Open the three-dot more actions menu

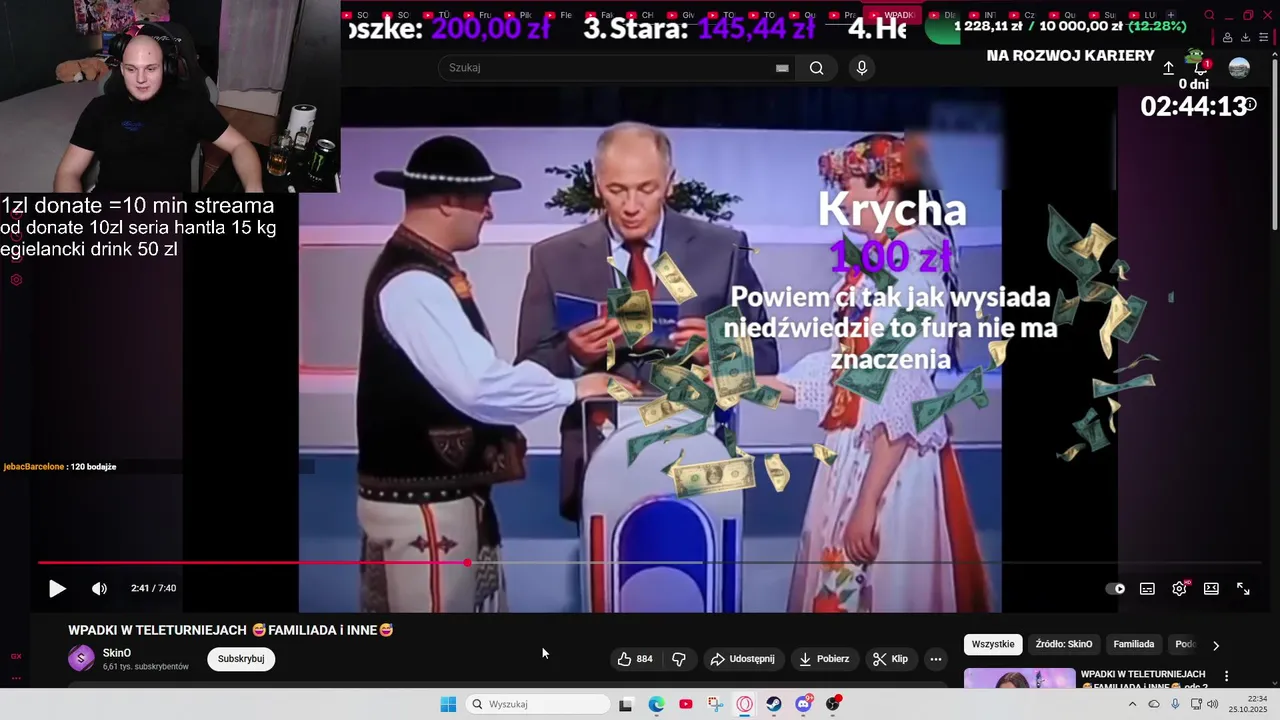click(x=935, y=659)
